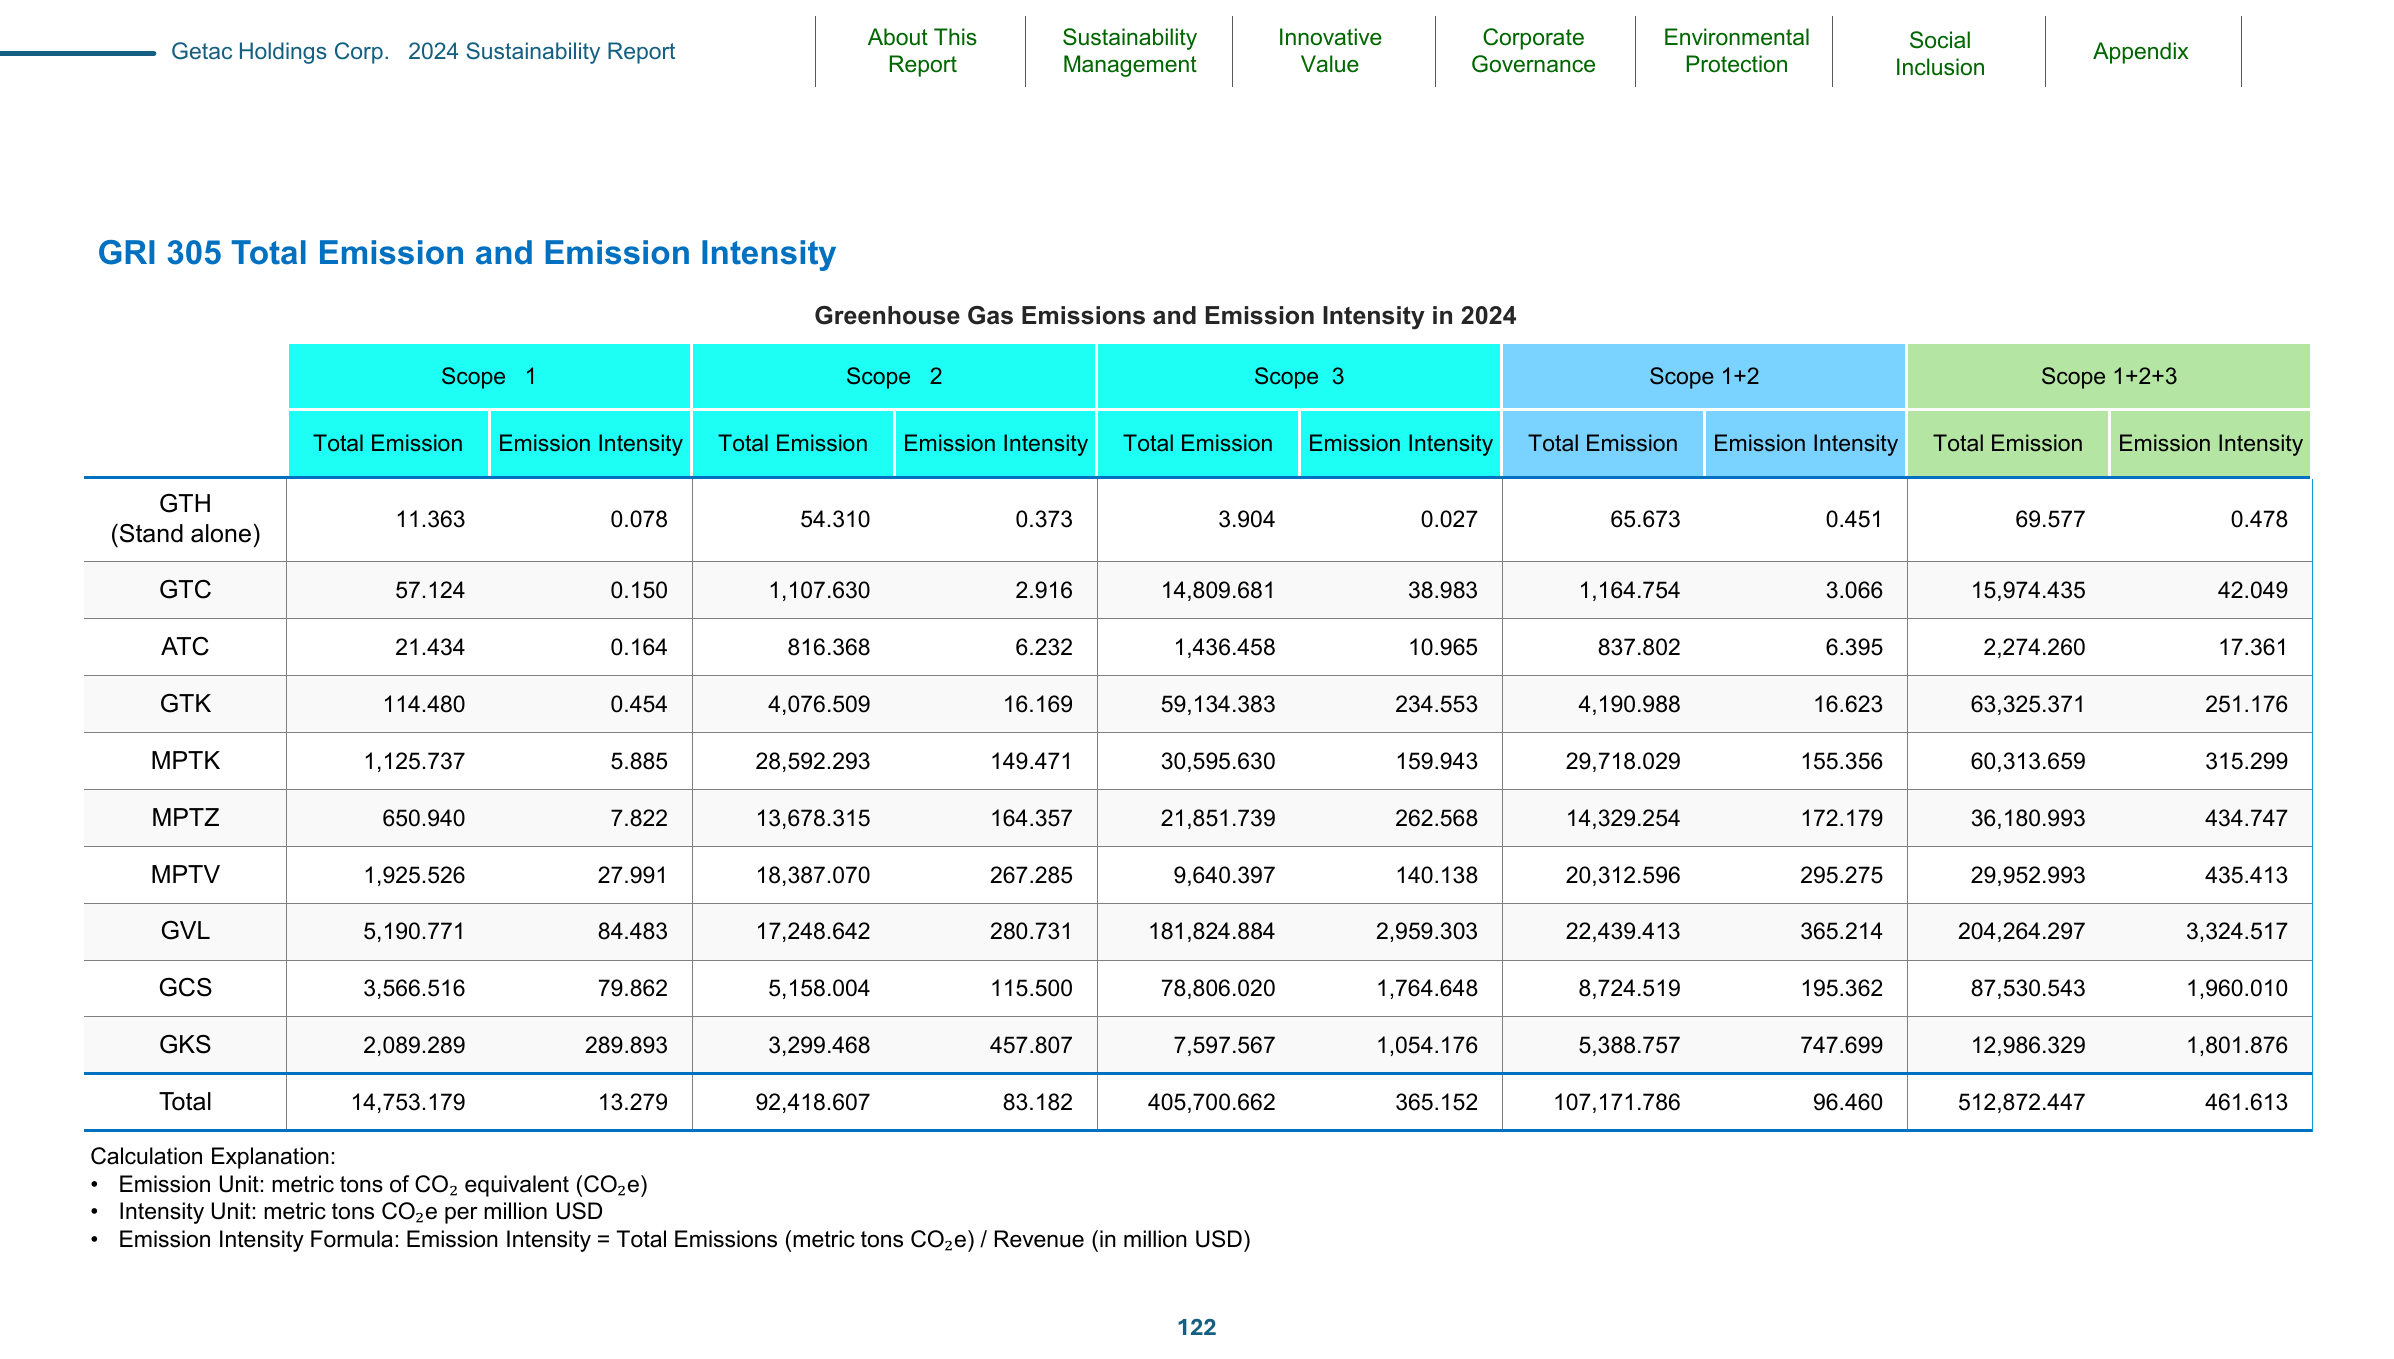Open the Appendix tab
The height and width of the screenshot is (1359, 2394).
coord(2140,51)
